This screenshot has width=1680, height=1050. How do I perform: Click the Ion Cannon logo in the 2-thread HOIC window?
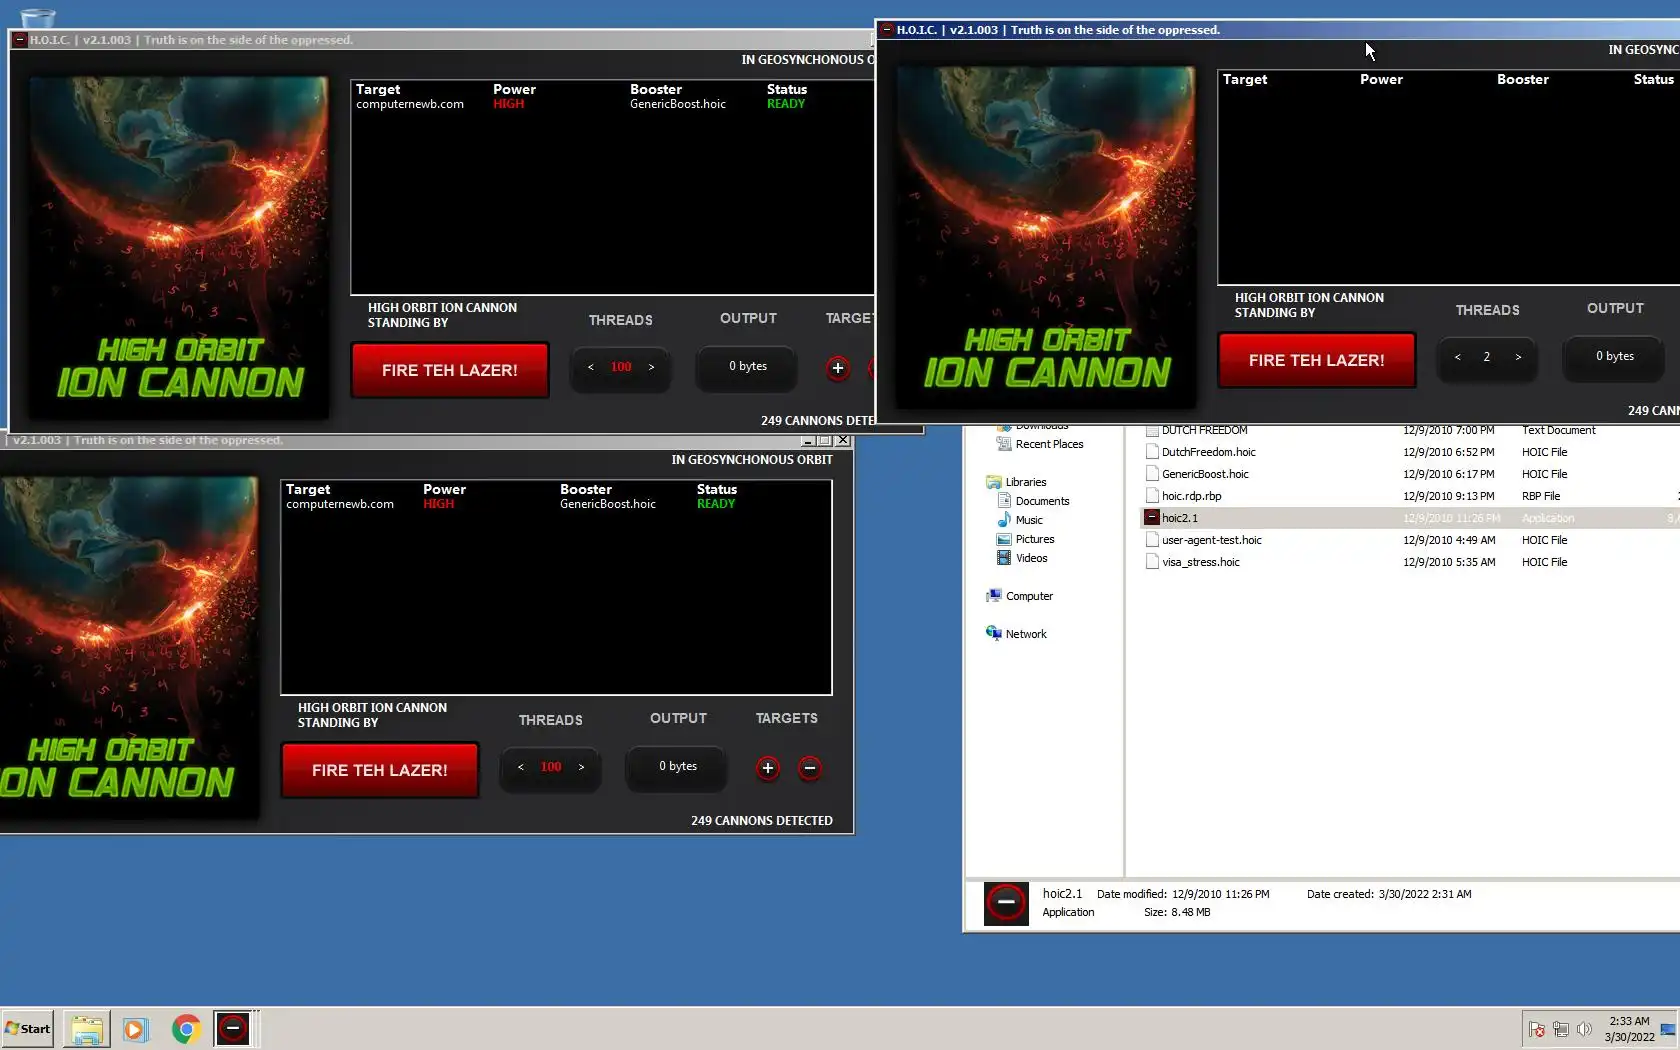click(x=1046, y=237)
